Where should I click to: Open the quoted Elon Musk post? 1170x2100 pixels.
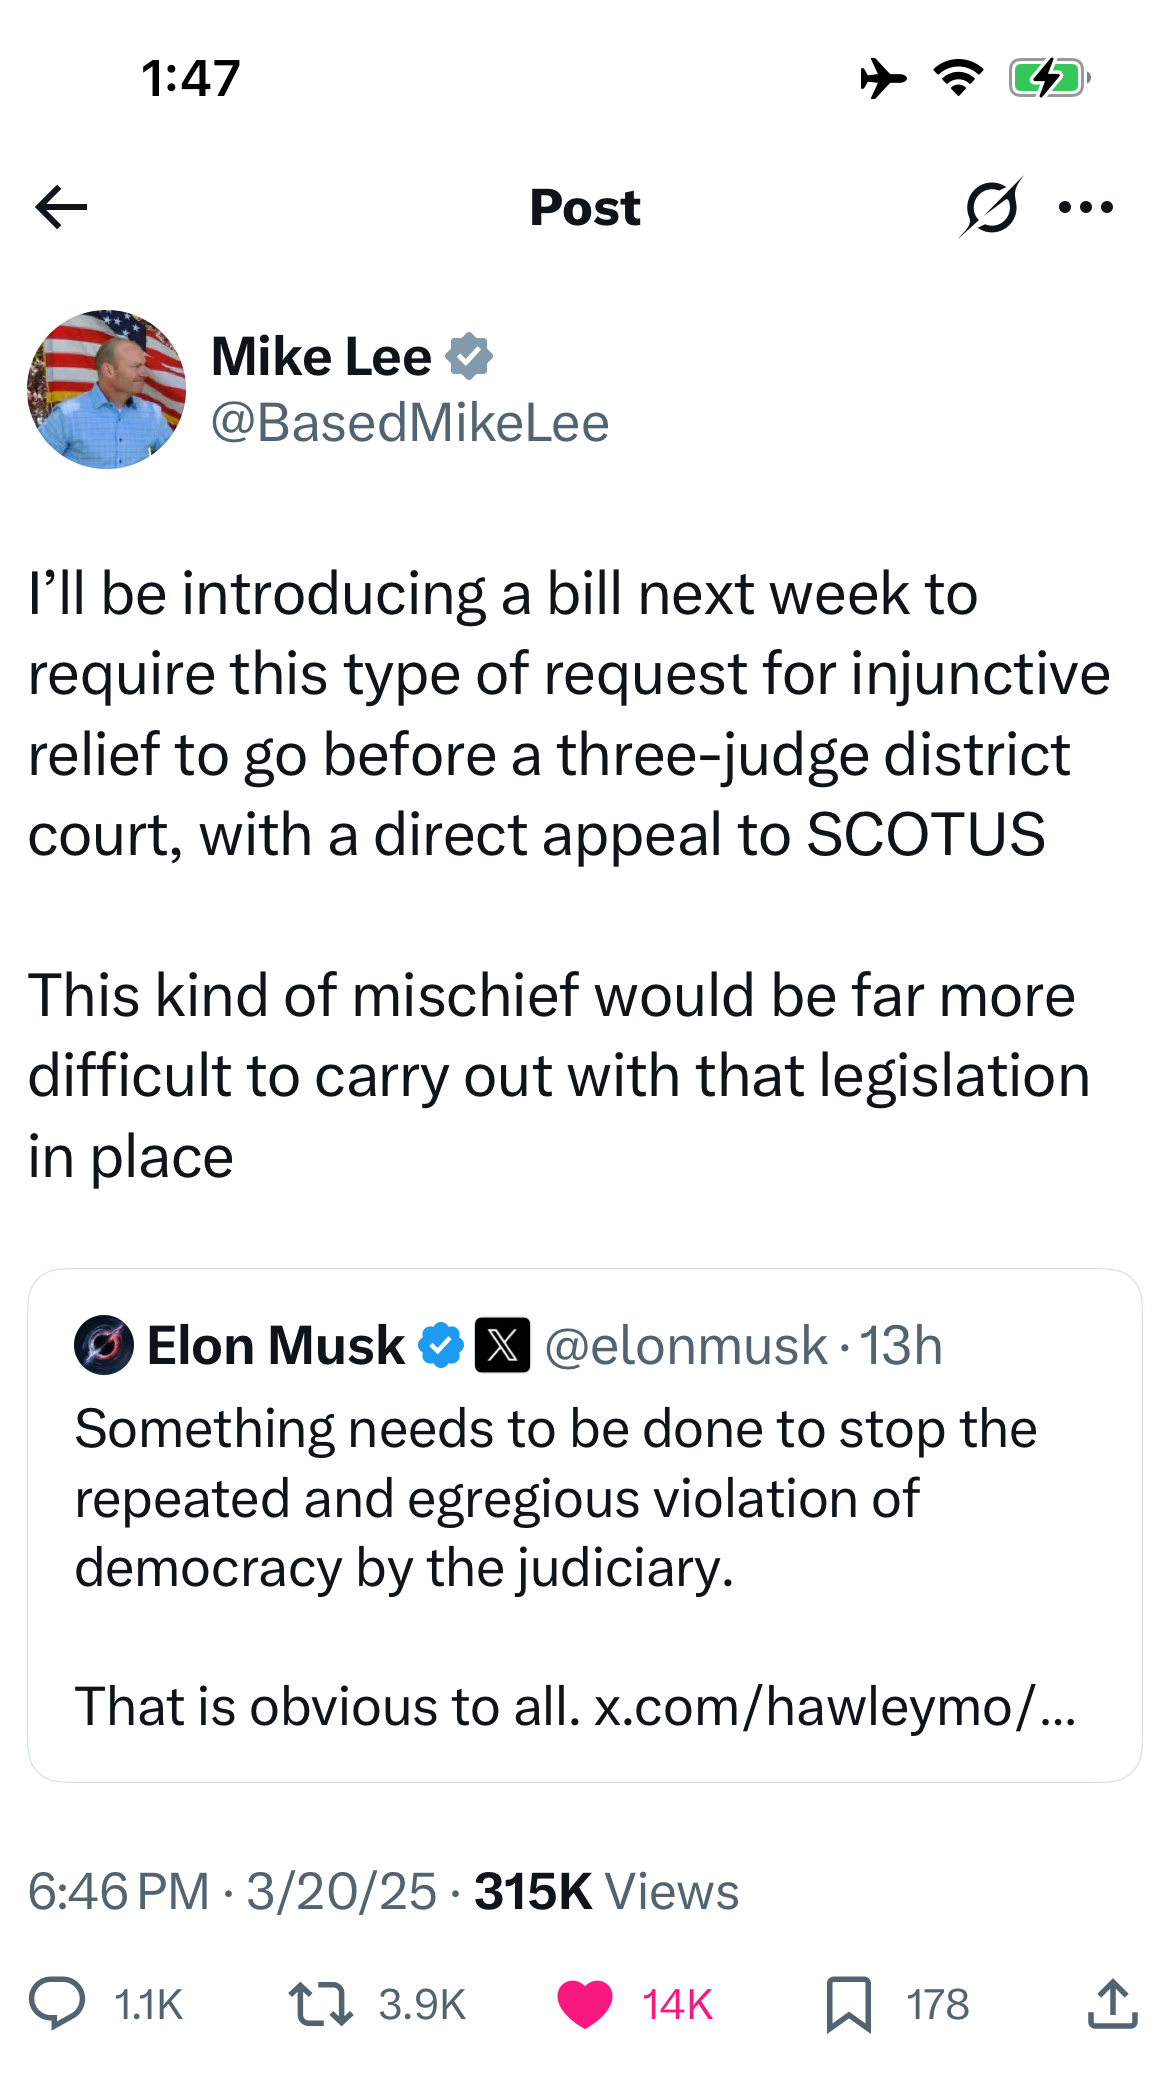(x=585, y=1525)
